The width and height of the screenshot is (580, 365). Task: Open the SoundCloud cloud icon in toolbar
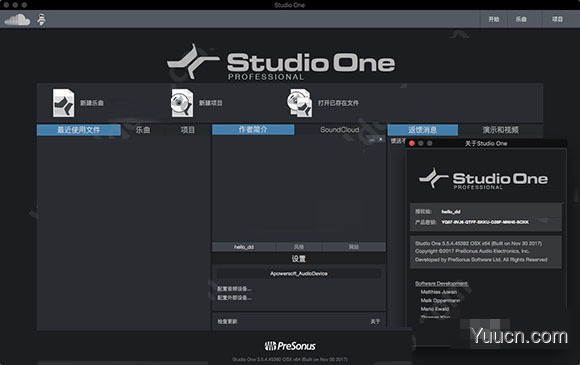click(17, 19)
